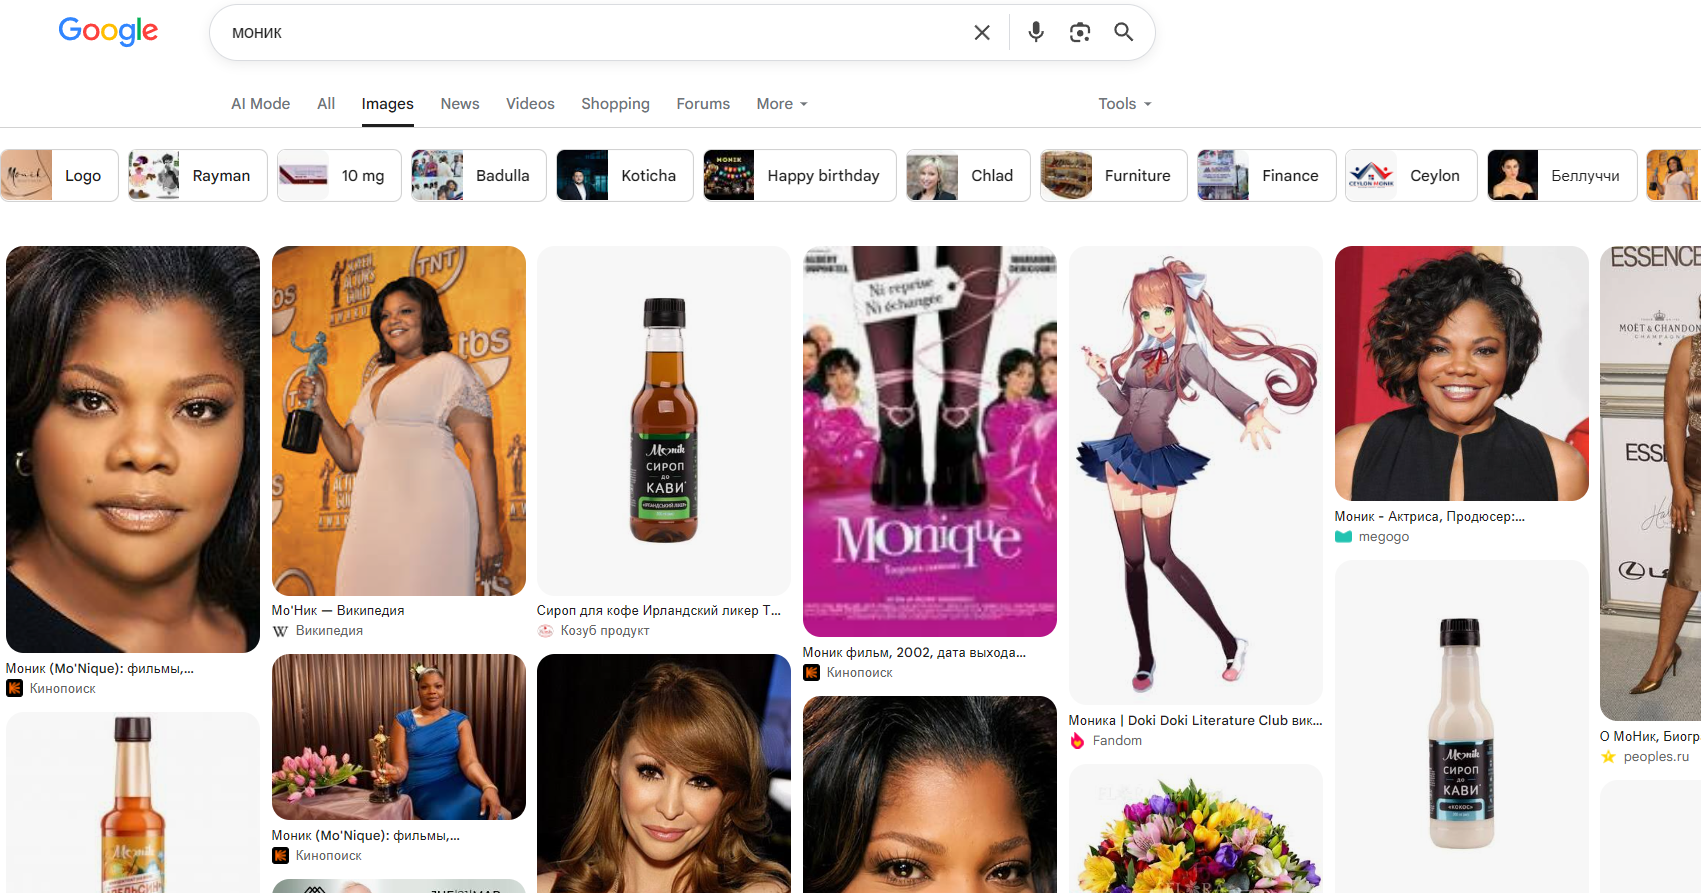Open the megogo Моник actress photo

1462,373
